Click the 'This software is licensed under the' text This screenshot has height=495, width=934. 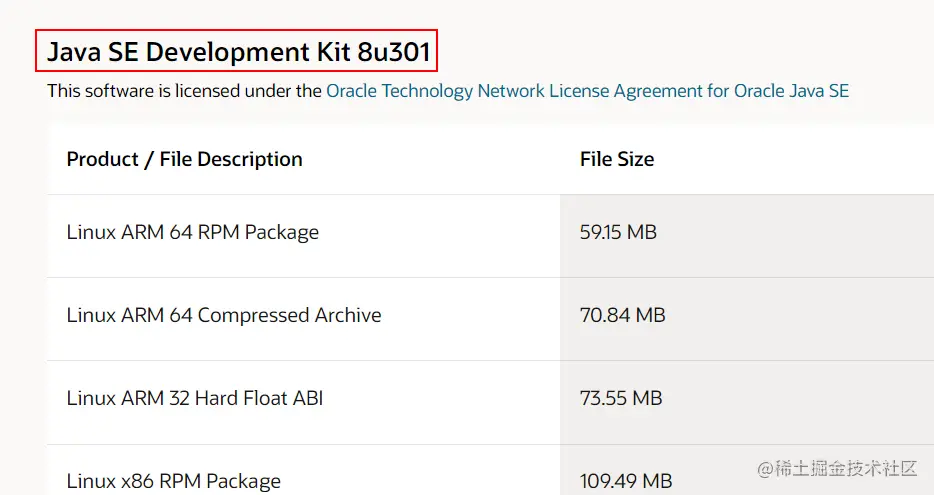185,91
